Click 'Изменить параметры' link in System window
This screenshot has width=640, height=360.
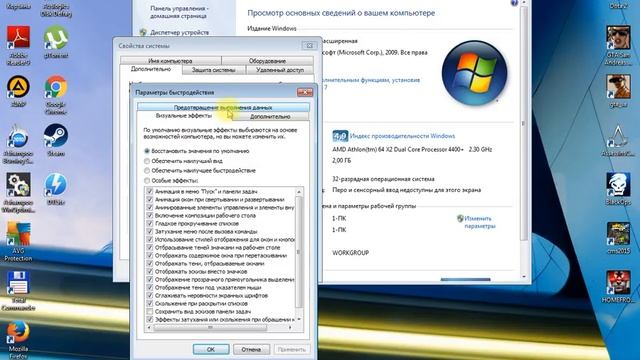480,222
